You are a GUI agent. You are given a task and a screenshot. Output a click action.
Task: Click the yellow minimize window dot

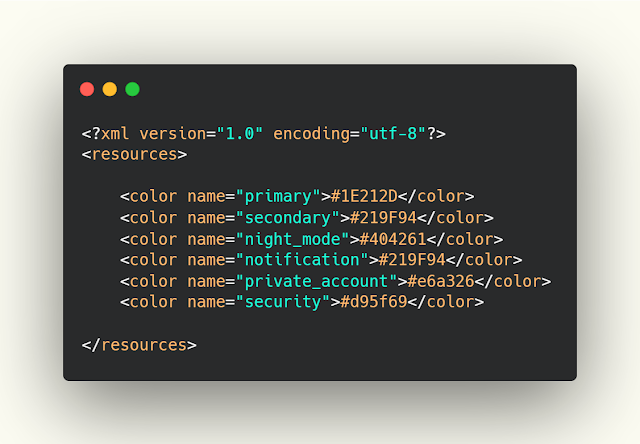coord(110,89)
